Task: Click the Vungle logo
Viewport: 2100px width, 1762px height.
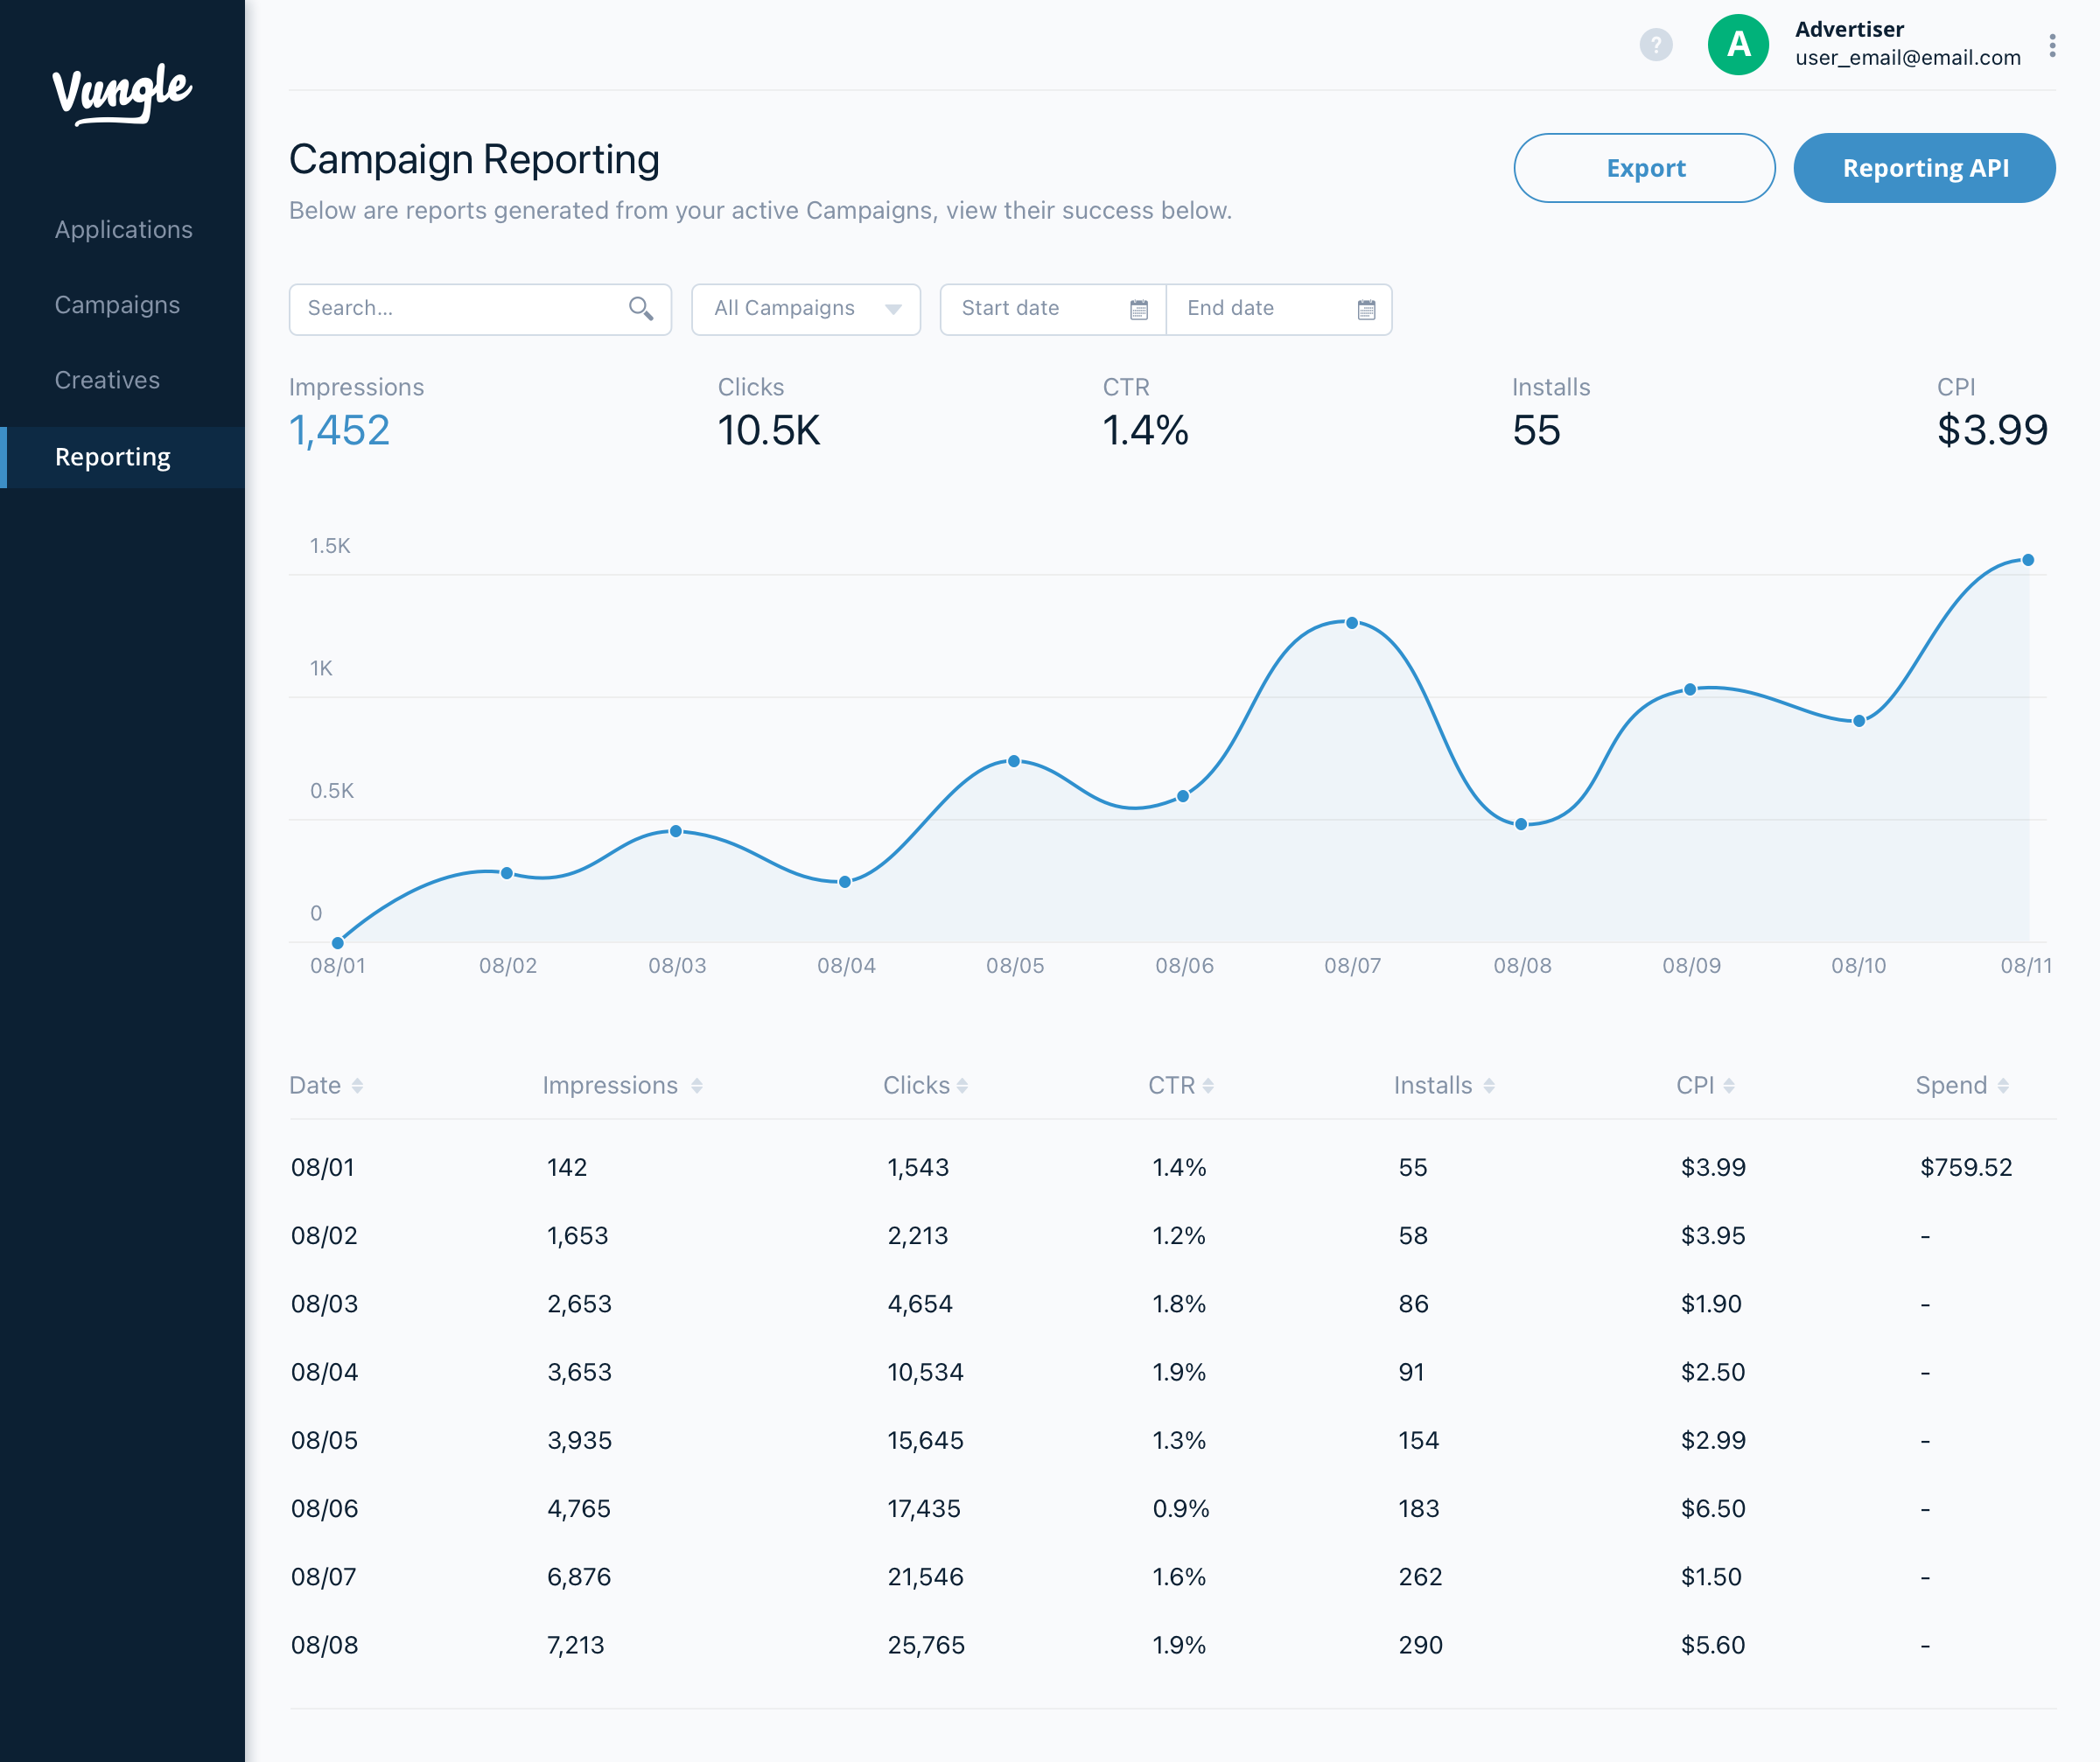Action: pos(122,93)
